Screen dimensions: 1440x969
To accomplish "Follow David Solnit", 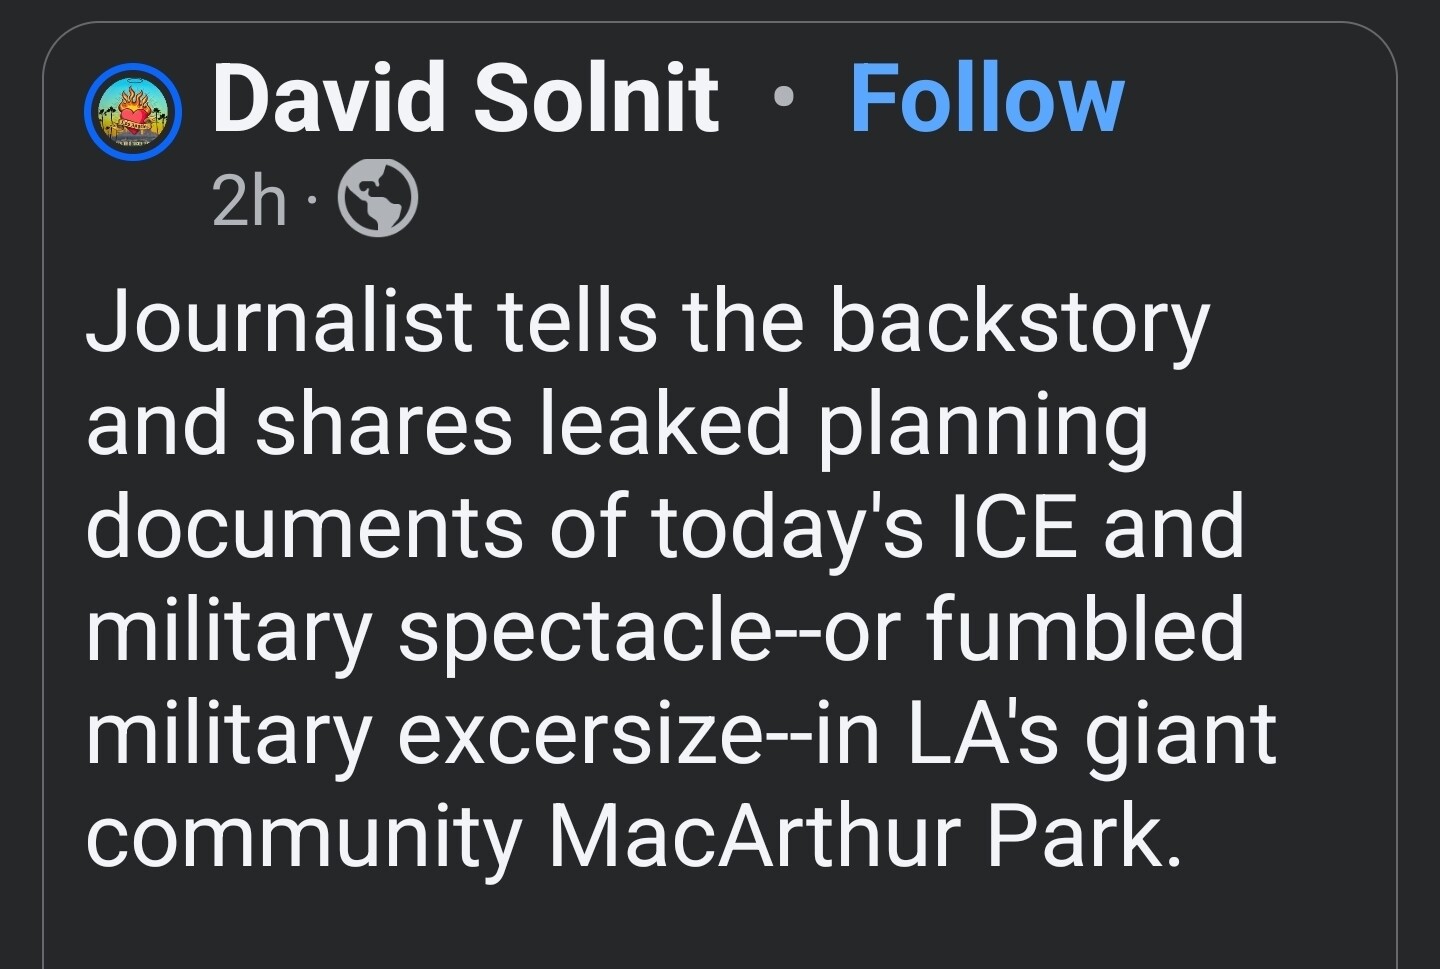I will tap(987, 98).
